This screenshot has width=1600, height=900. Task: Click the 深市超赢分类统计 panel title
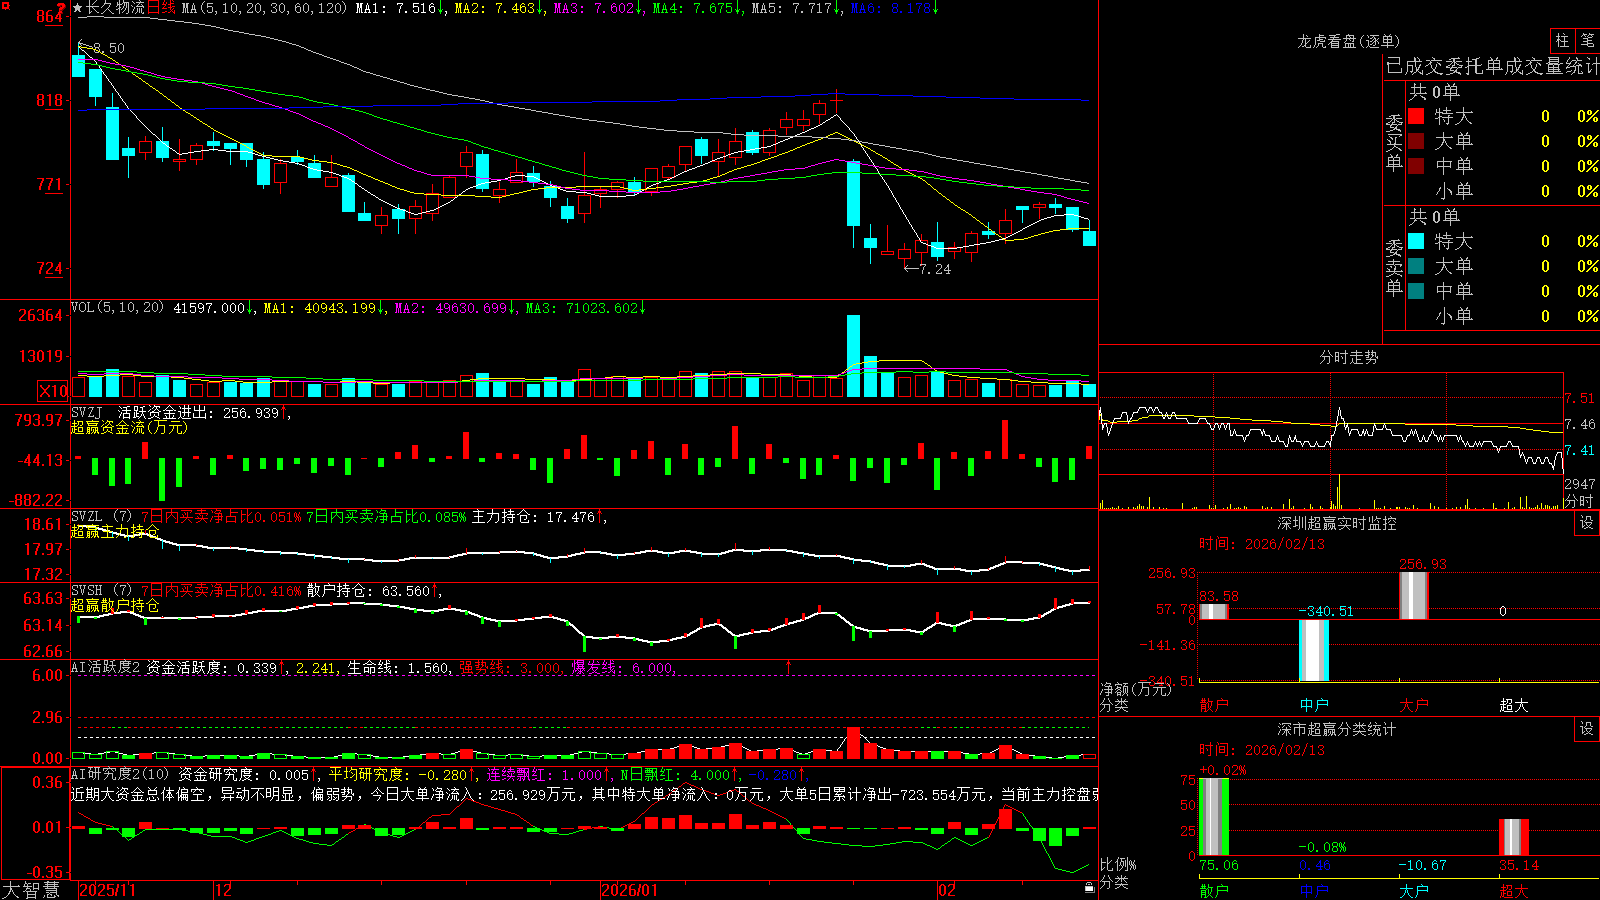[x=1336, y=729]
